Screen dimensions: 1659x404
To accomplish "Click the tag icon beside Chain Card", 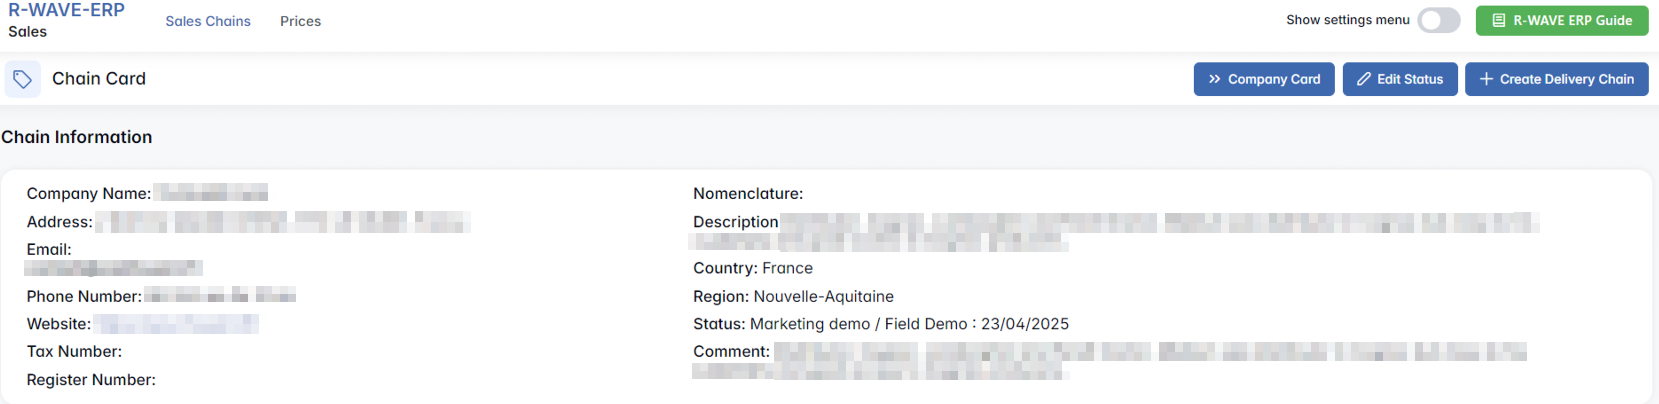I will (22, 79).
